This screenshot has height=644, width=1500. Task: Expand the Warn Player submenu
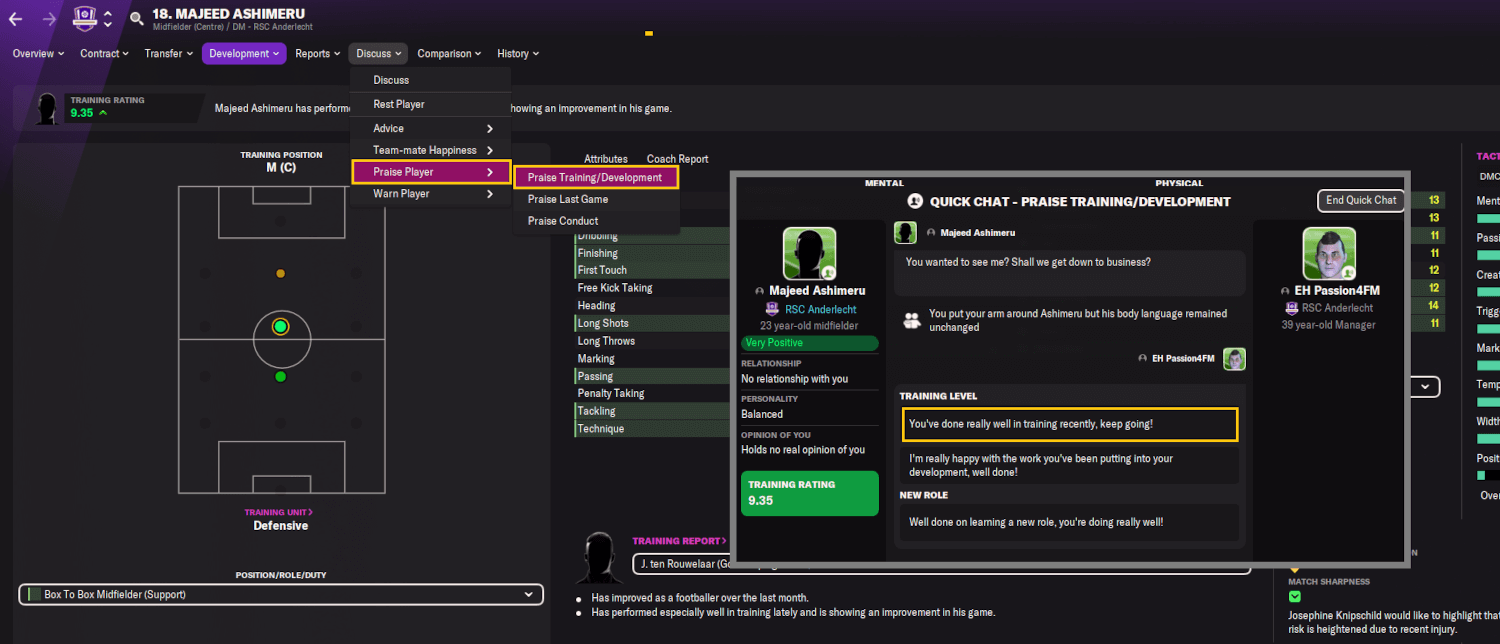(x=430, y=194)
